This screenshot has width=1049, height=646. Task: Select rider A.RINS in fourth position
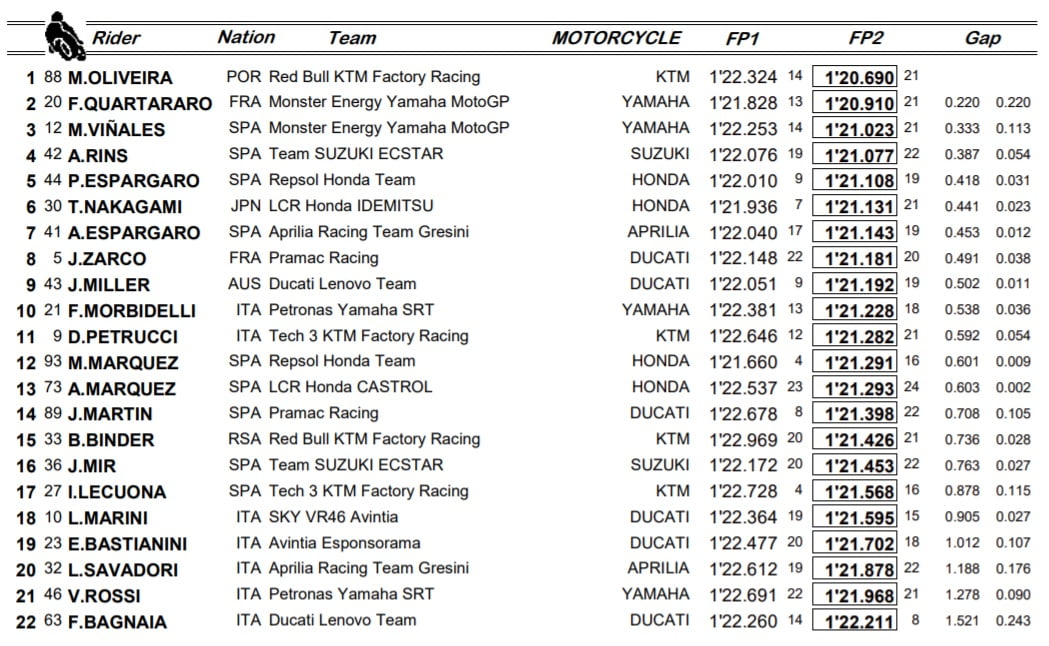tap(102, 155)
